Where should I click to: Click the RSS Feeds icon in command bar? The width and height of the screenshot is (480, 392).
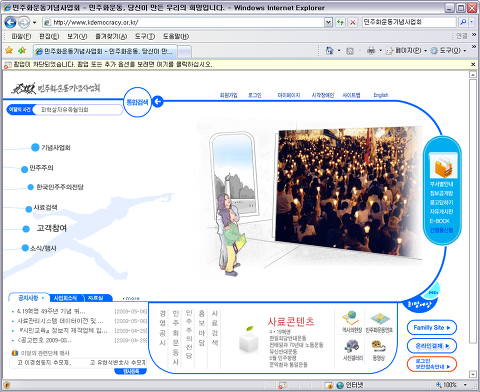pos(350,51)
